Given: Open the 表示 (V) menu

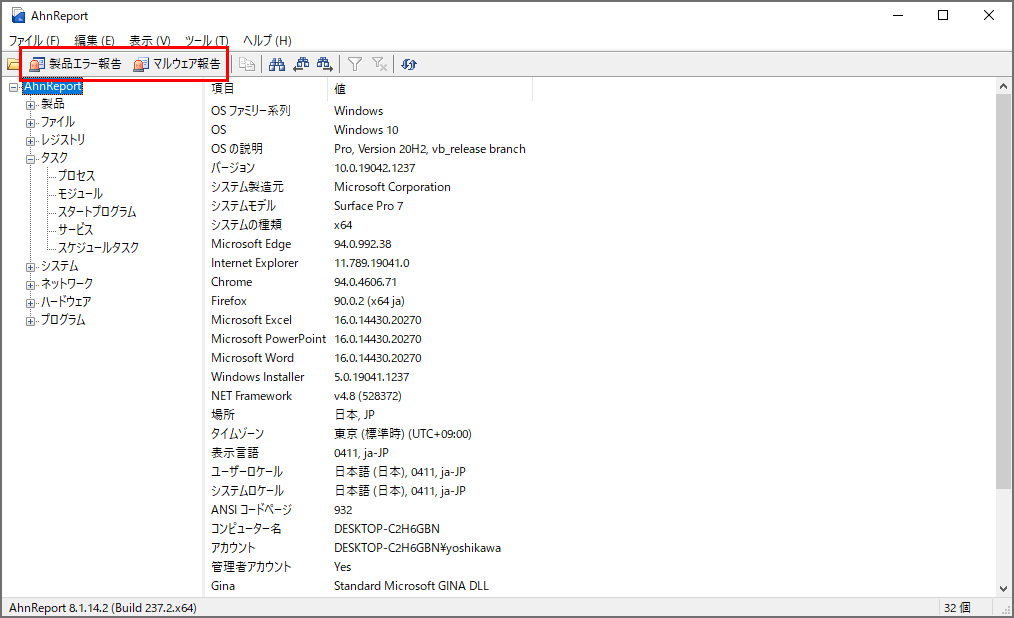Looking at the screenshot, I should pos(150,41).
